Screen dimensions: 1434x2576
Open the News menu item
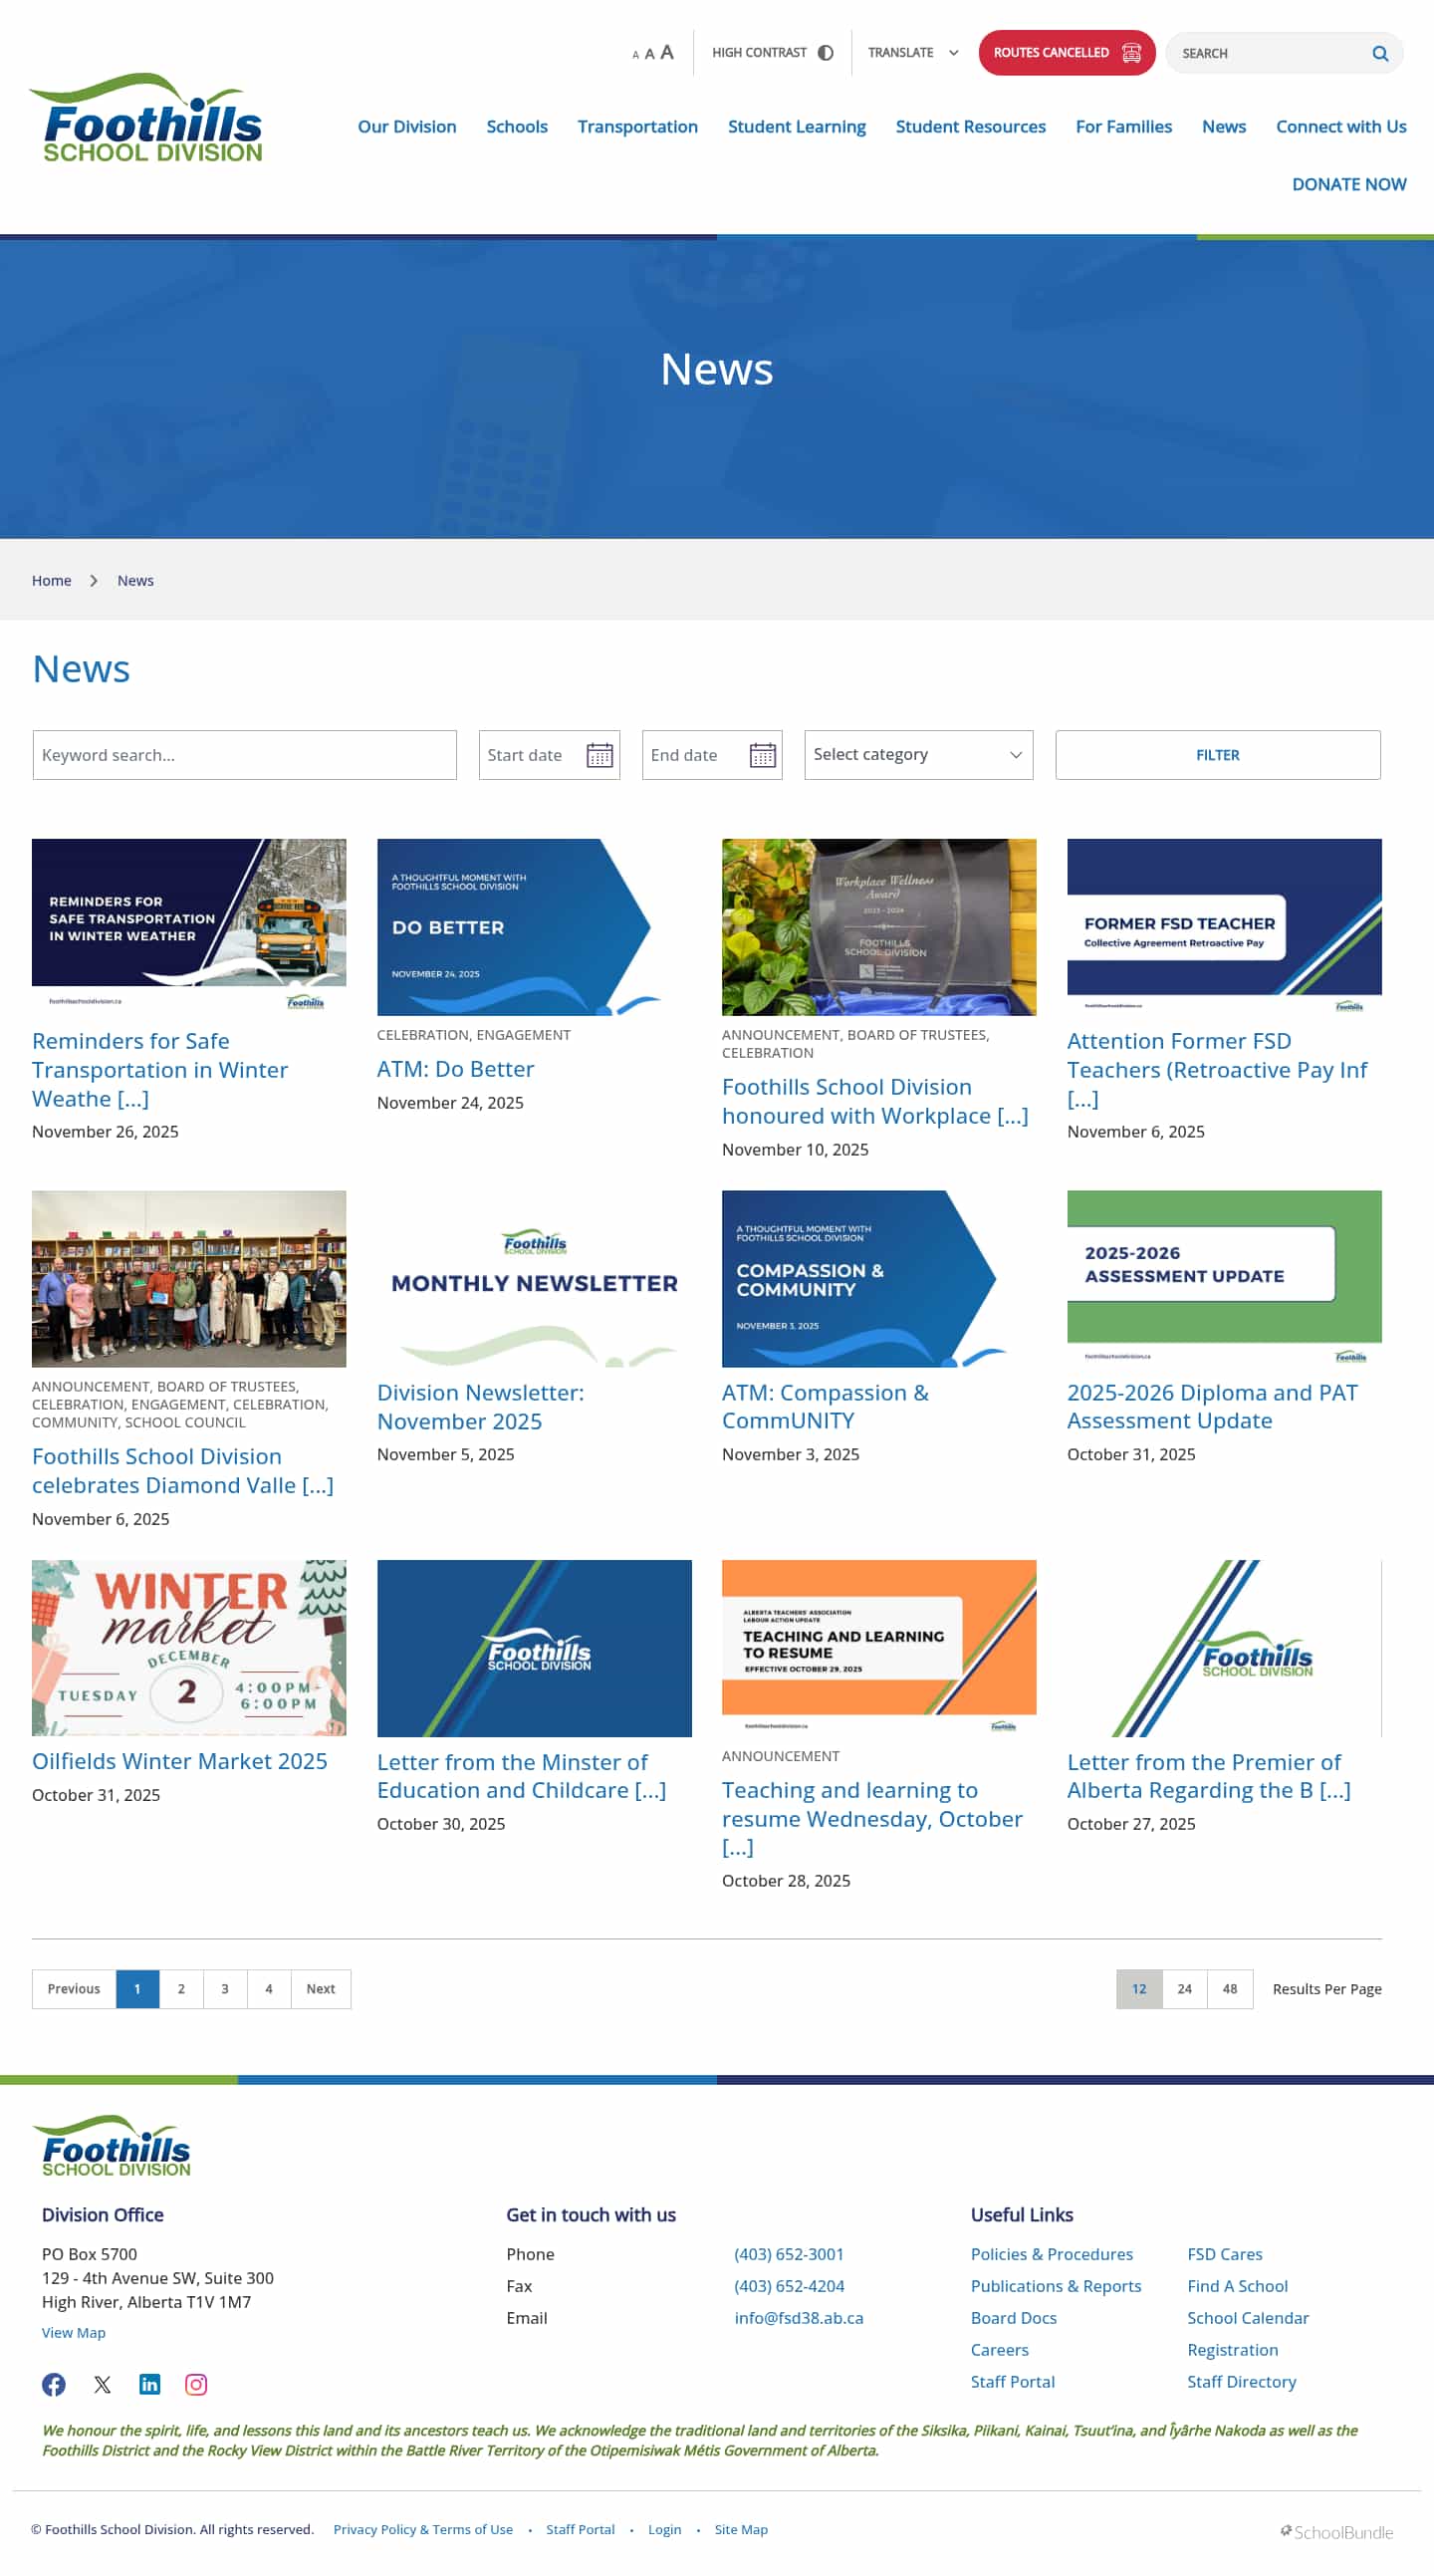pyautogui.click(x=1223, y=127)
